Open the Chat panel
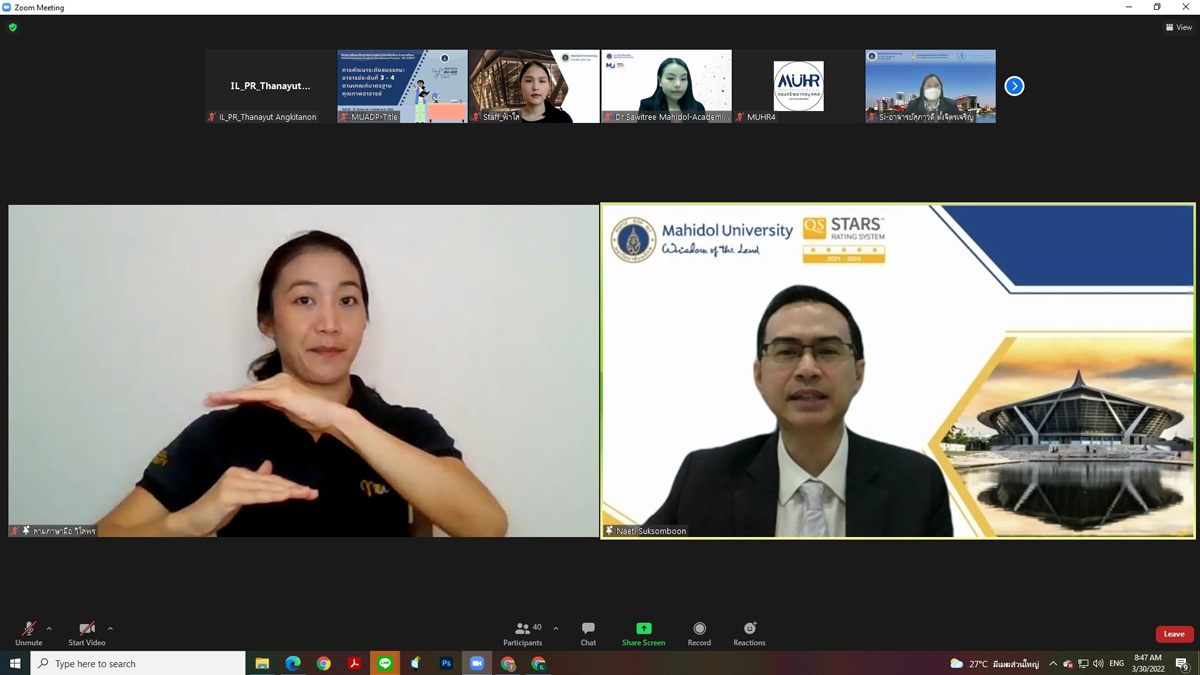This screenshot has width=1200, height=675. click(x=588, y=633)
